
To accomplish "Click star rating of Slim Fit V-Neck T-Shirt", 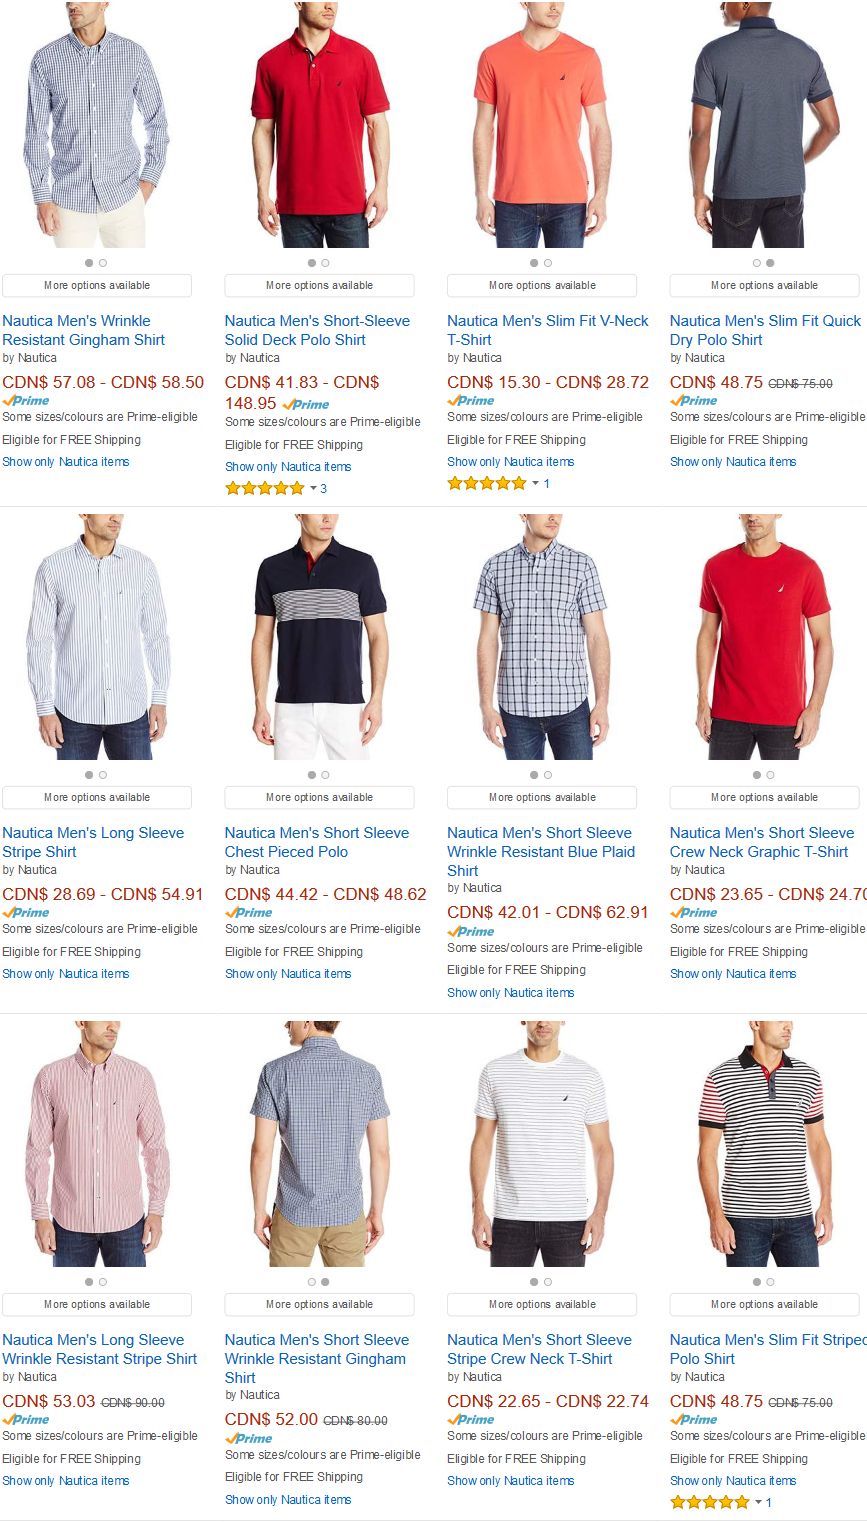I will [487, 483].
